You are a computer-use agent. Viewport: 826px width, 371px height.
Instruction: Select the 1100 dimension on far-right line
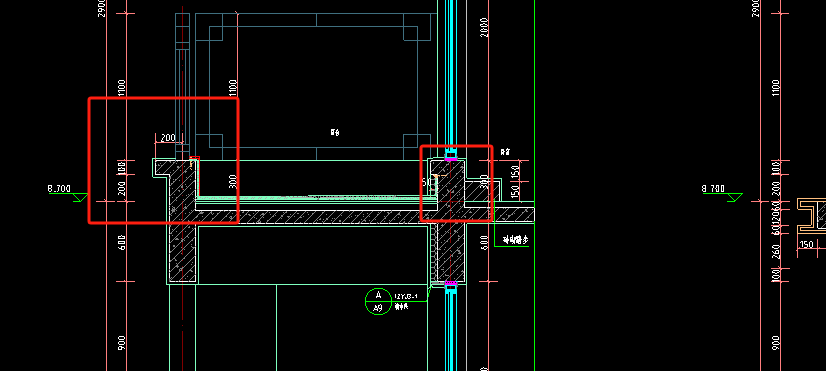pyautogui.click(x=777, y=88)
